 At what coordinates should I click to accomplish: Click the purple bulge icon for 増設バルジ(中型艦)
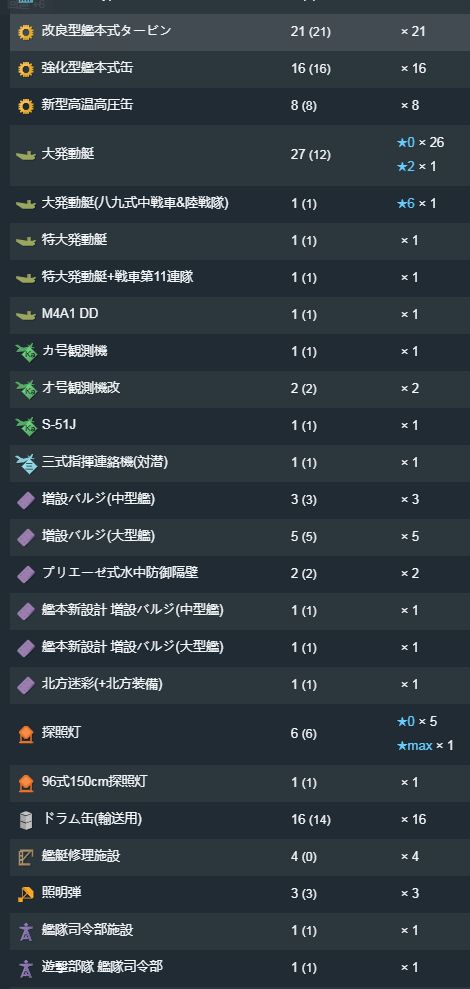coord(25,500)
